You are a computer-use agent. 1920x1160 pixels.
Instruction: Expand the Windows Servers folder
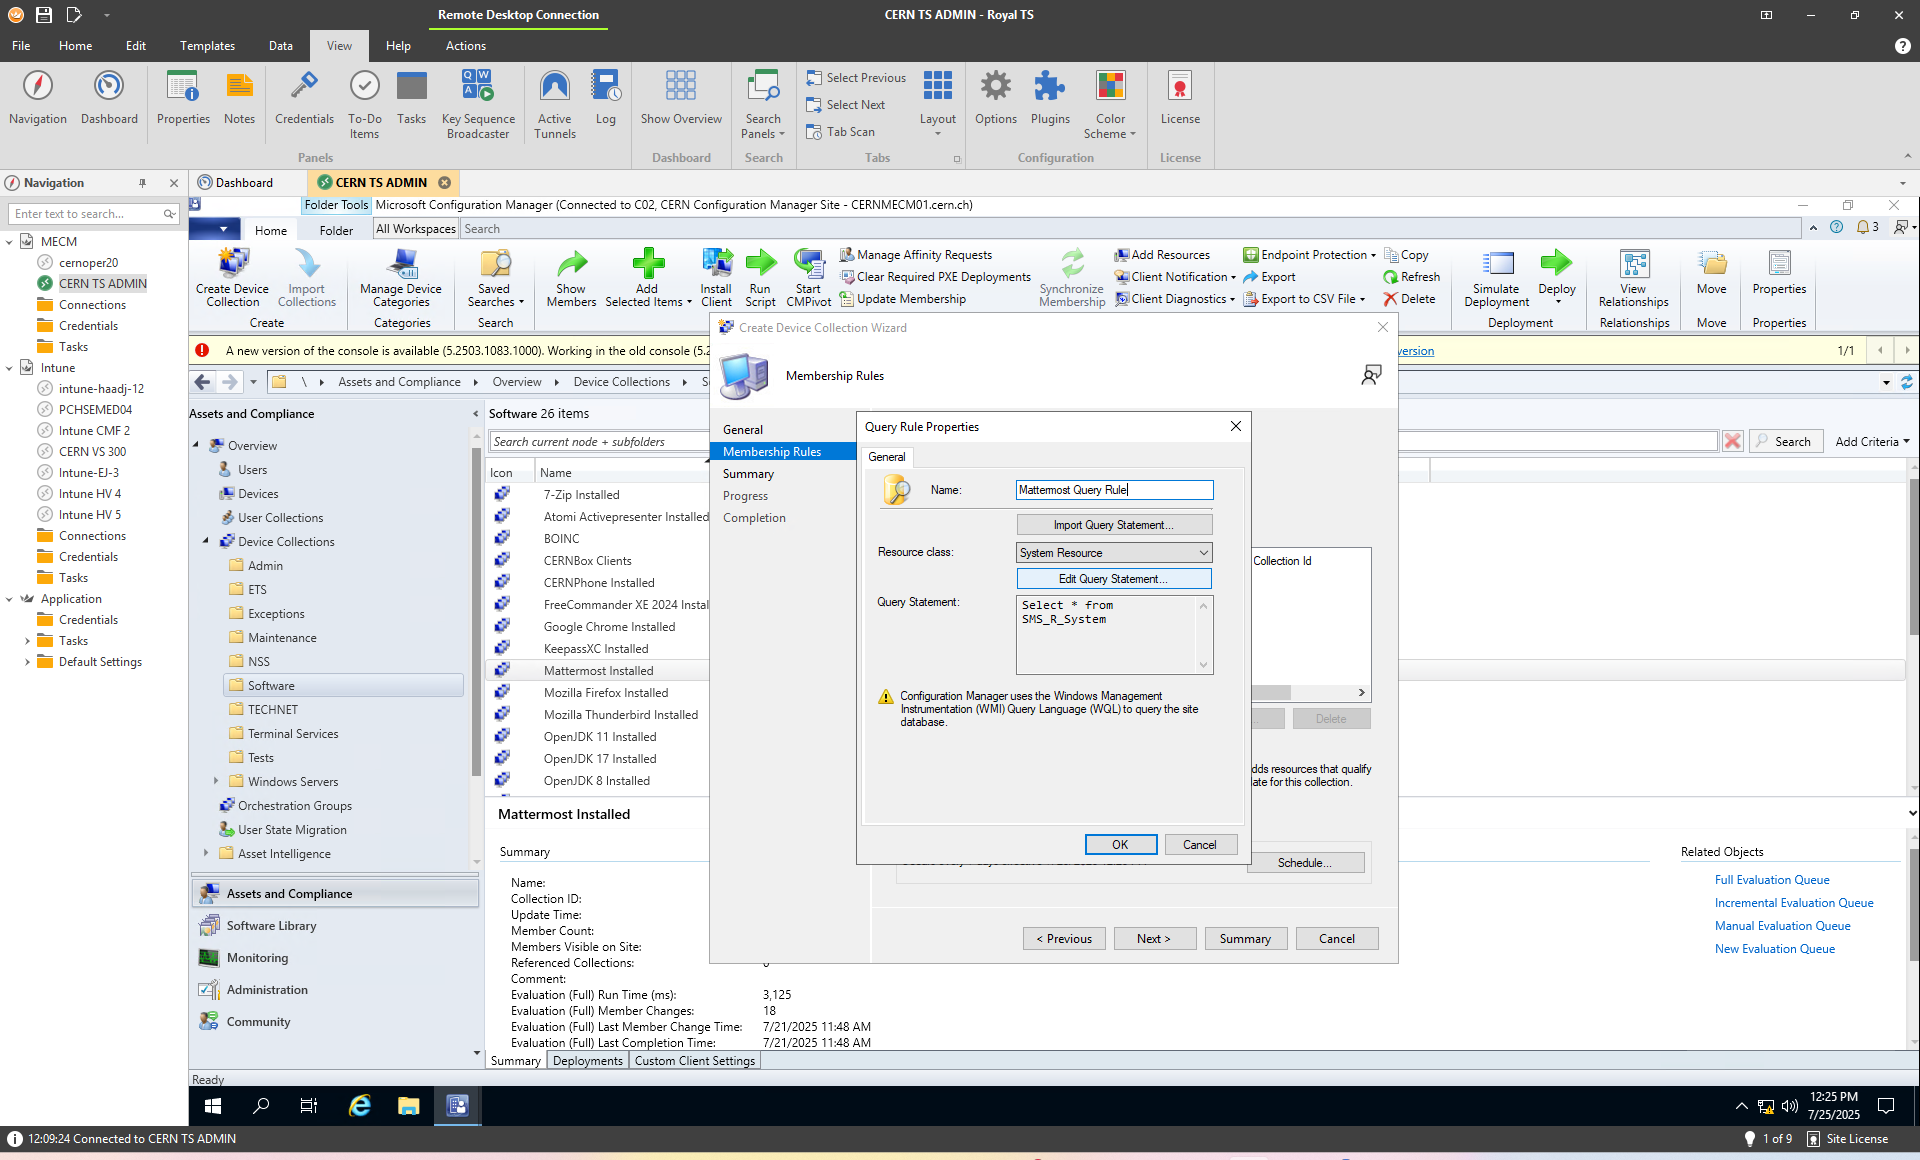click(216, 781)
